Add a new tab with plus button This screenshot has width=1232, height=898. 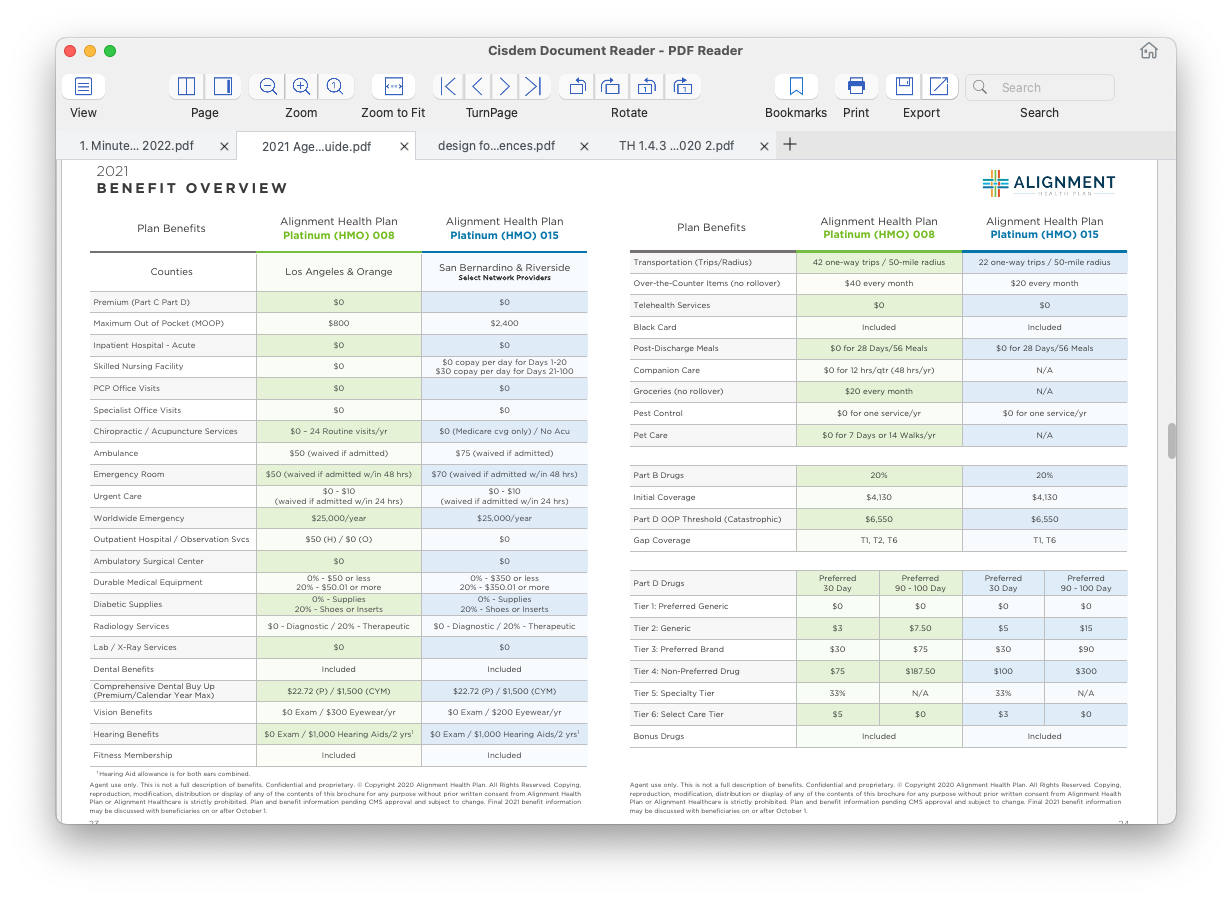(x=790, y=144)
